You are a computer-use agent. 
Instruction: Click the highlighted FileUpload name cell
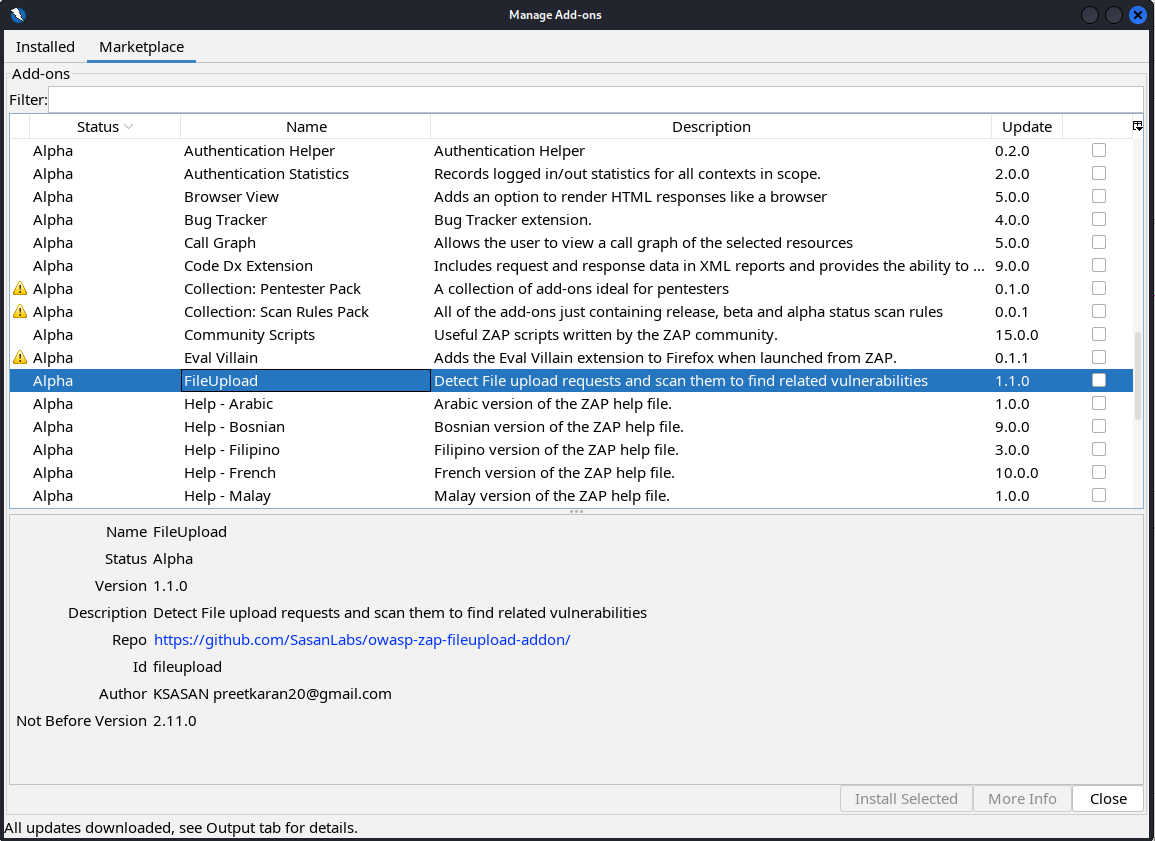[306, 381]
